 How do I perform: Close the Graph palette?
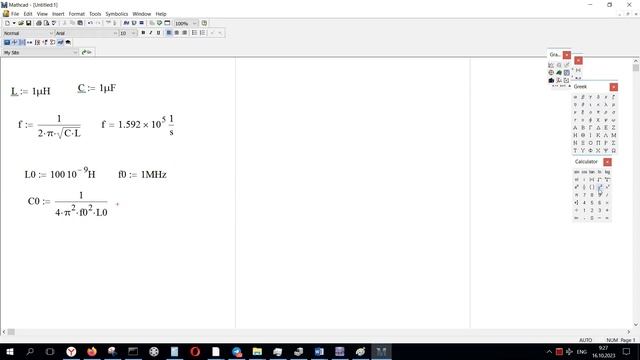pyautogui.click(x=567, y=55)
